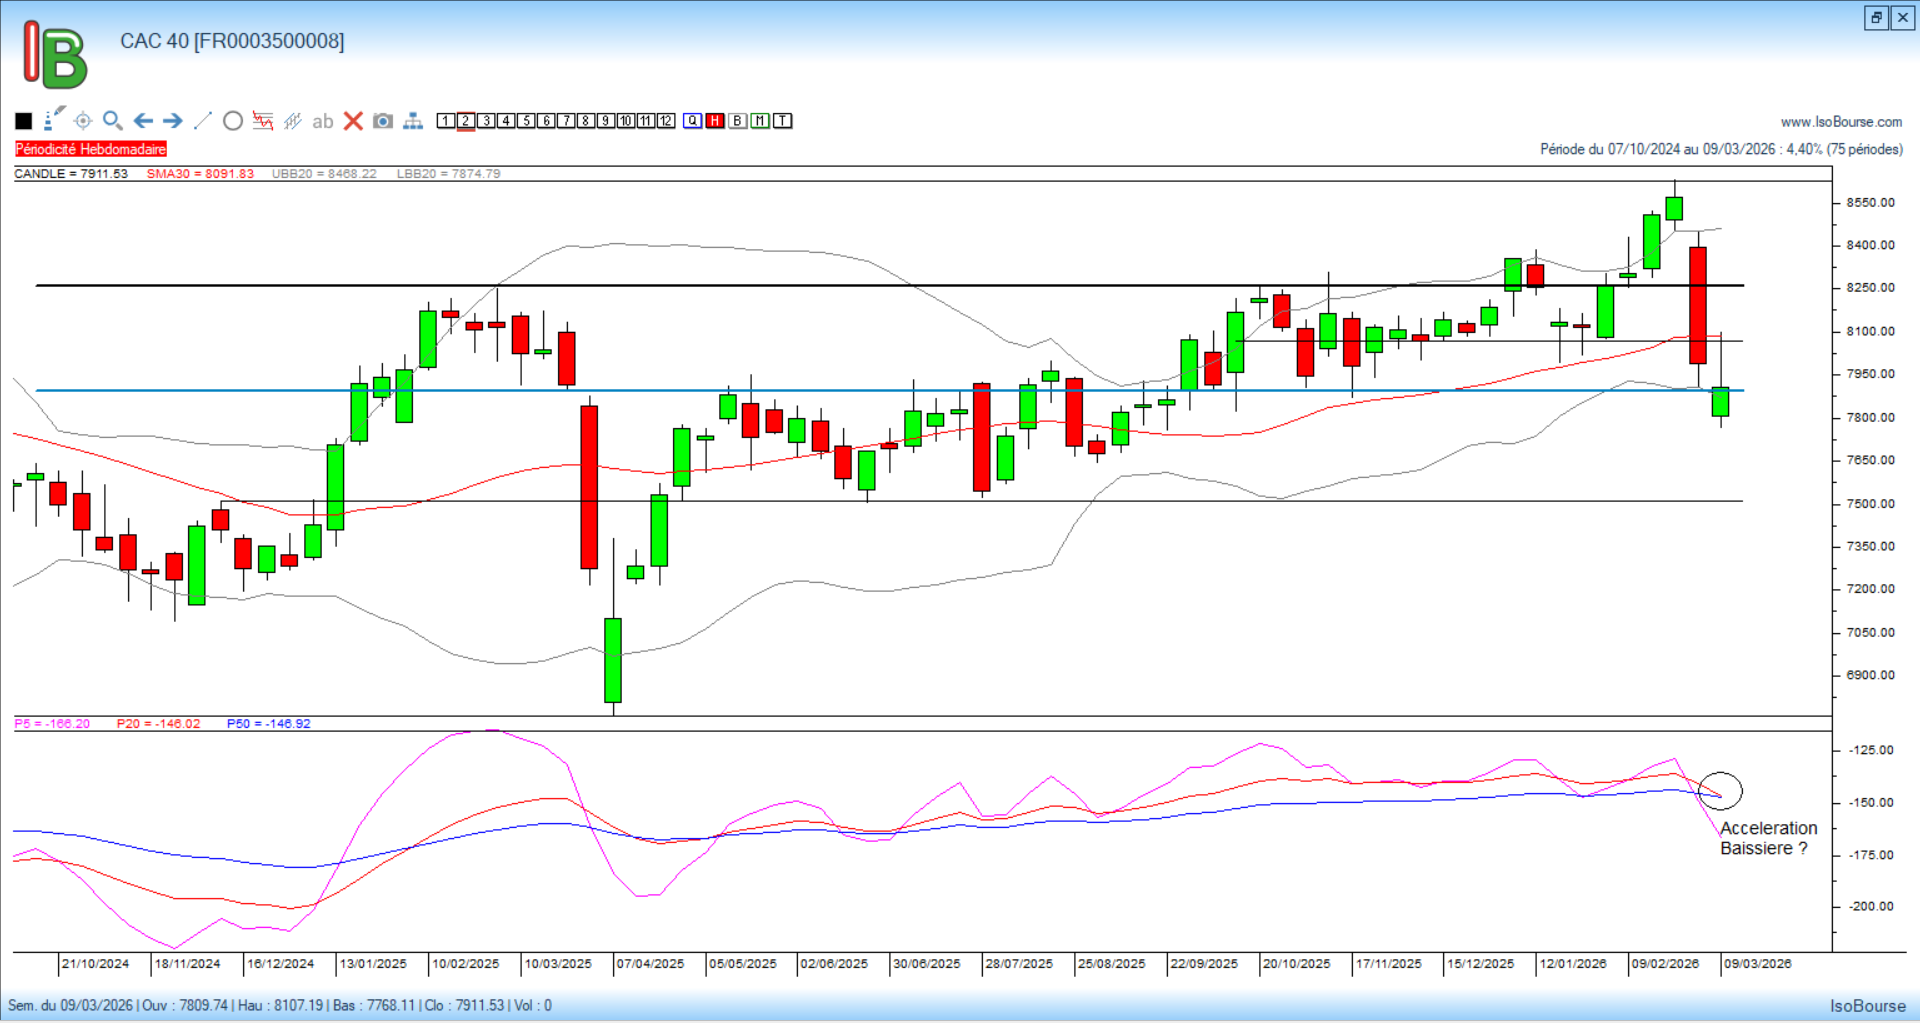The height and width of the screenshot is (1023, 1920).
Task: Click the black color square
Action: (24, 121)
